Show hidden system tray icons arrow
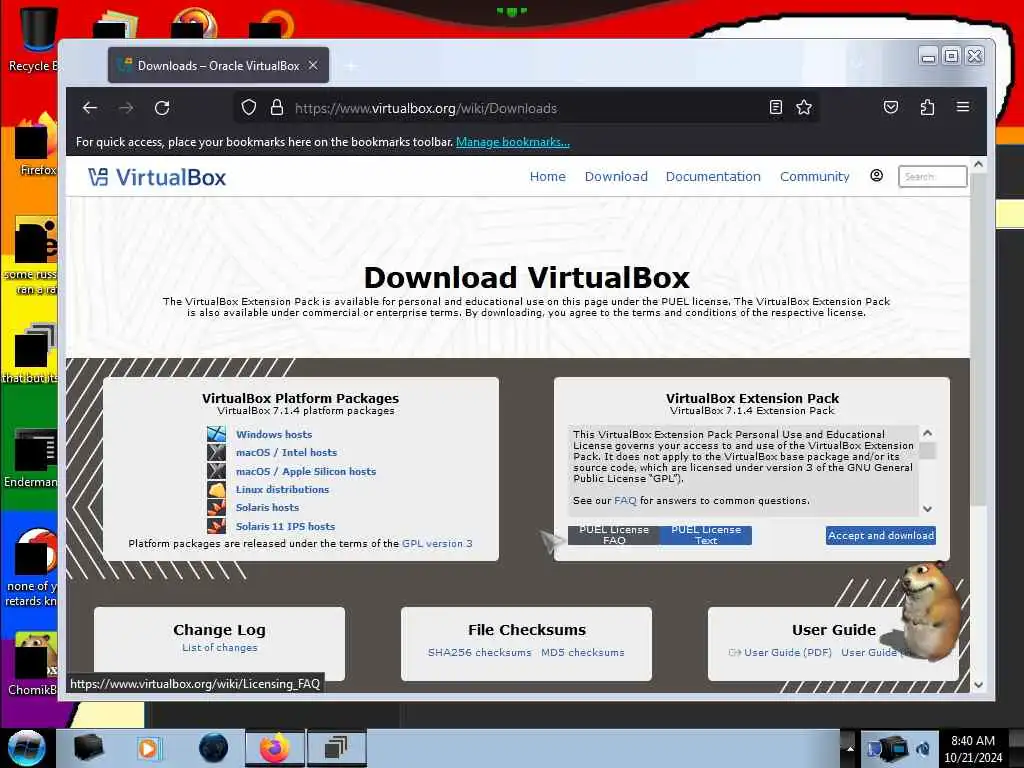1024x768 pixels. click(850, 748)
